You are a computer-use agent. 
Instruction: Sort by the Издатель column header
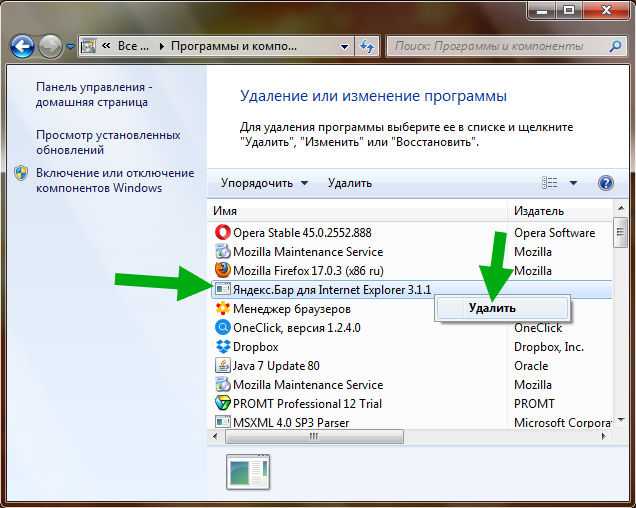point(560,211)
